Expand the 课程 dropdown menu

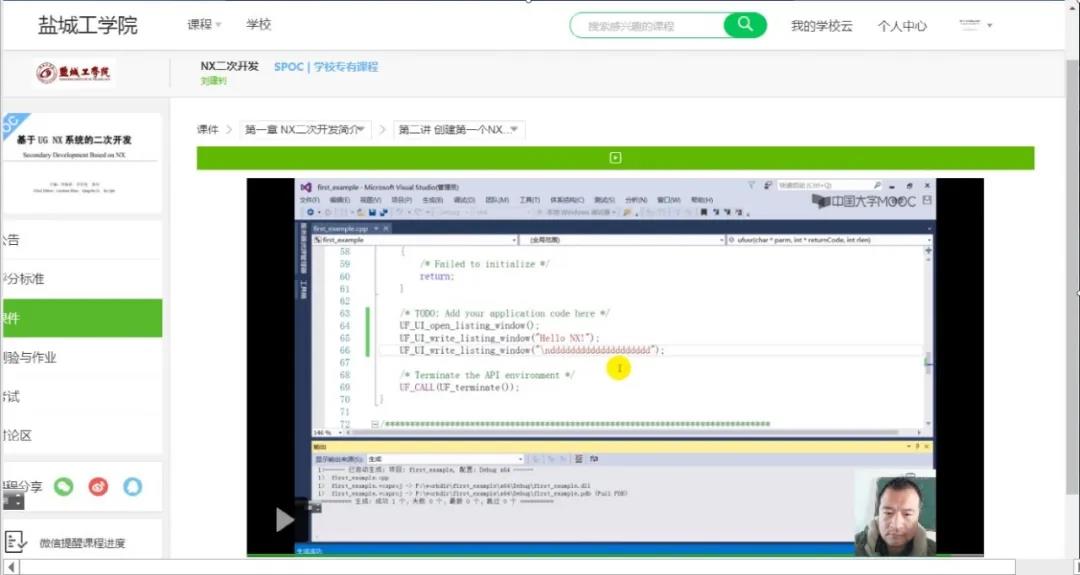(204, 25)
